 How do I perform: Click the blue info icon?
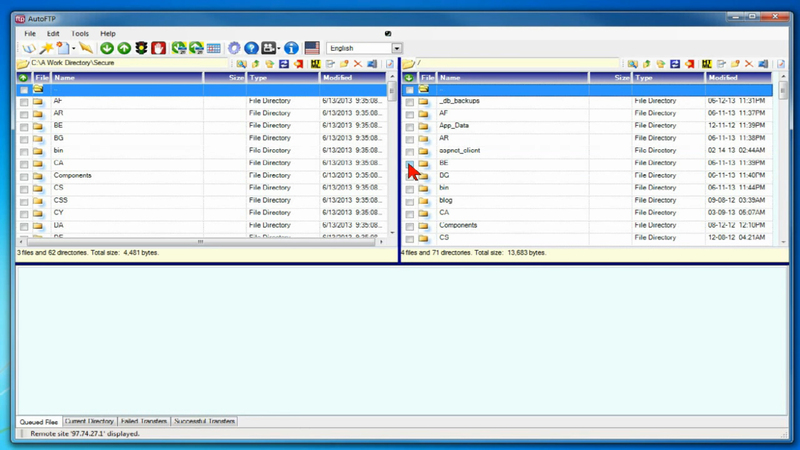click(291, 48)
